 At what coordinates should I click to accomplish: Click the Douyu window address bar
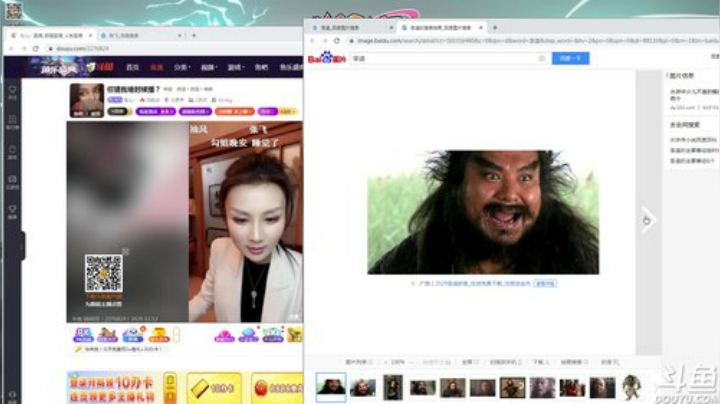pyautogui.click(x=174, y=48)
